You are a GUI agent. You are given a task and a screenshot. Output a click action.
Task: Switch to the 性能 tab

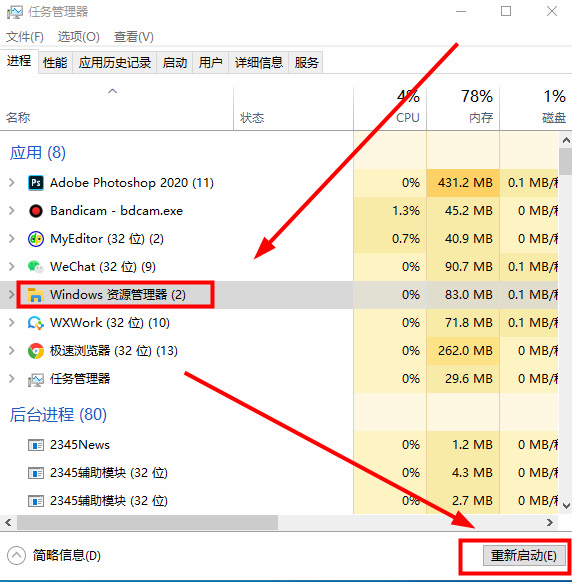point(55,62)
